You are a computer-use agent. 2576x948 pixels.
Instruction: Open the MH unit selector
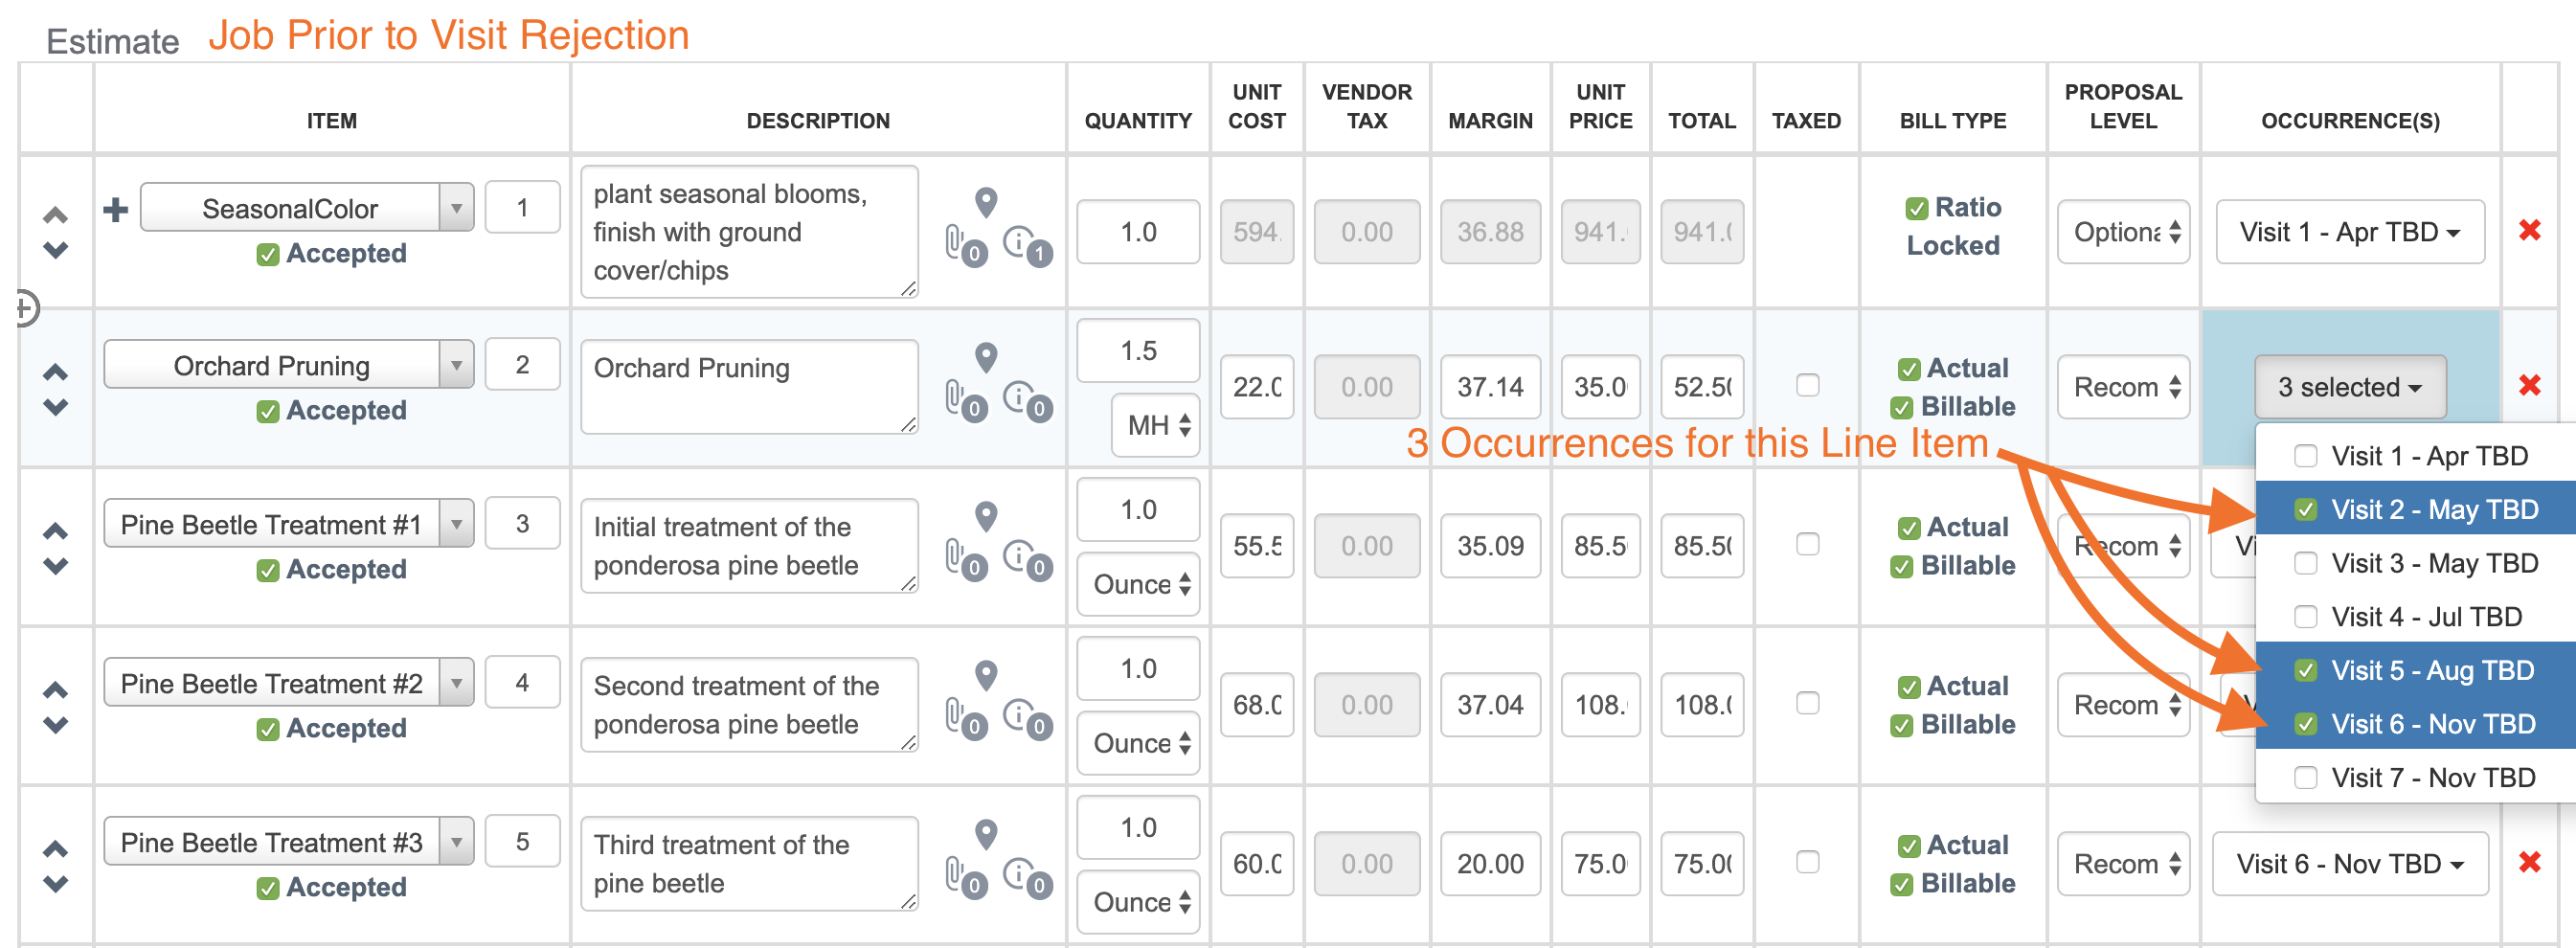click(1157, 425)
